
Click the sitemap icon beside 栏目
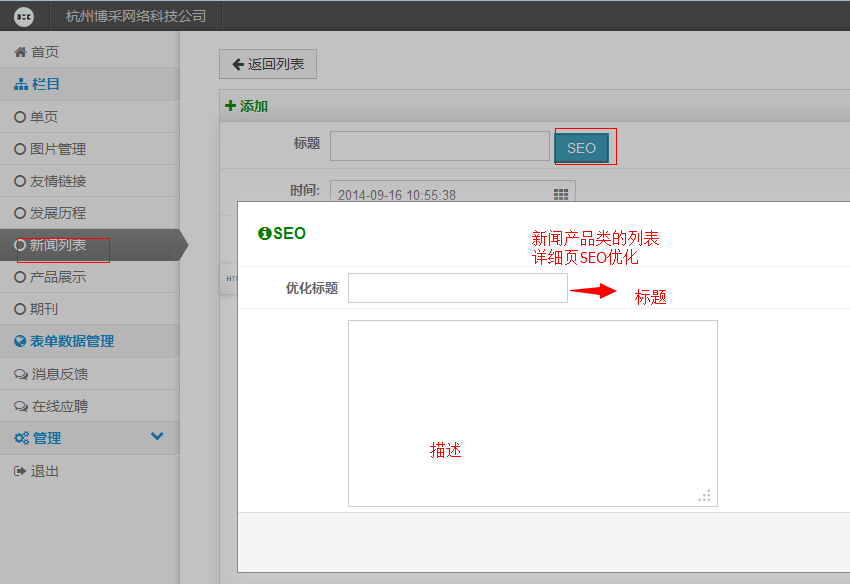point(21,85)
